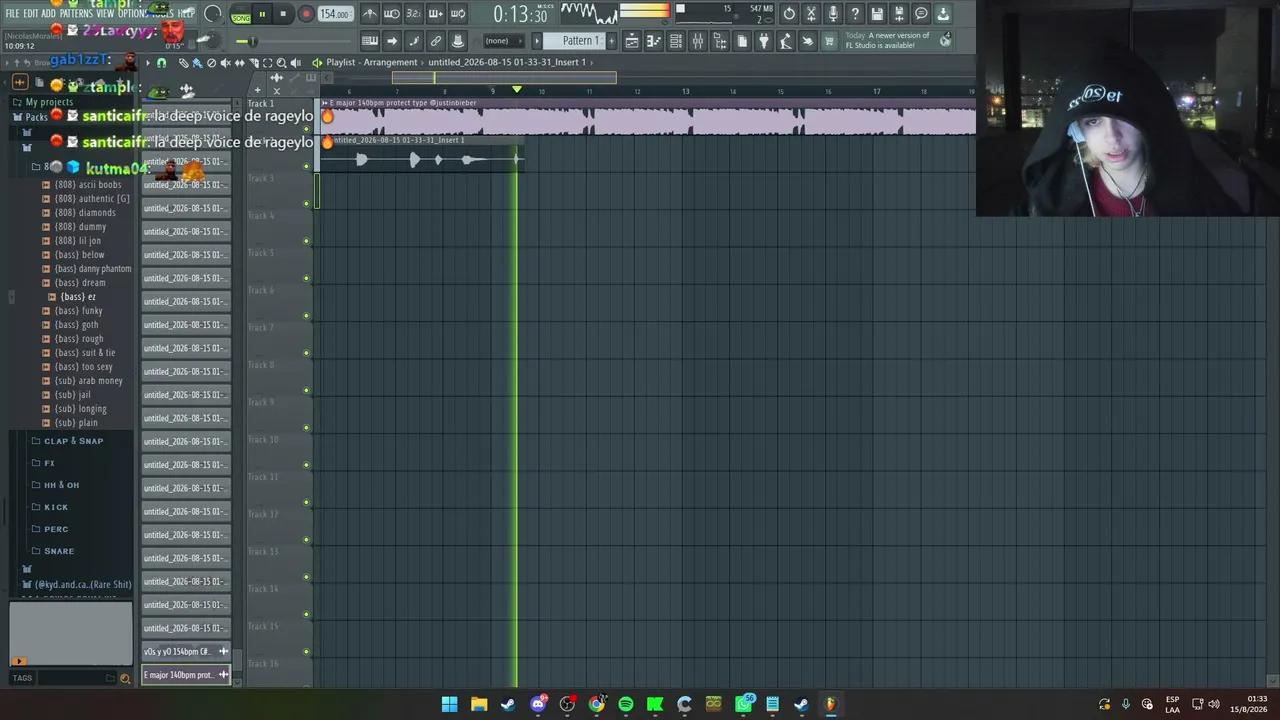
Task: Open Spotify from the taskbar
Action: [x=626, y=704]
